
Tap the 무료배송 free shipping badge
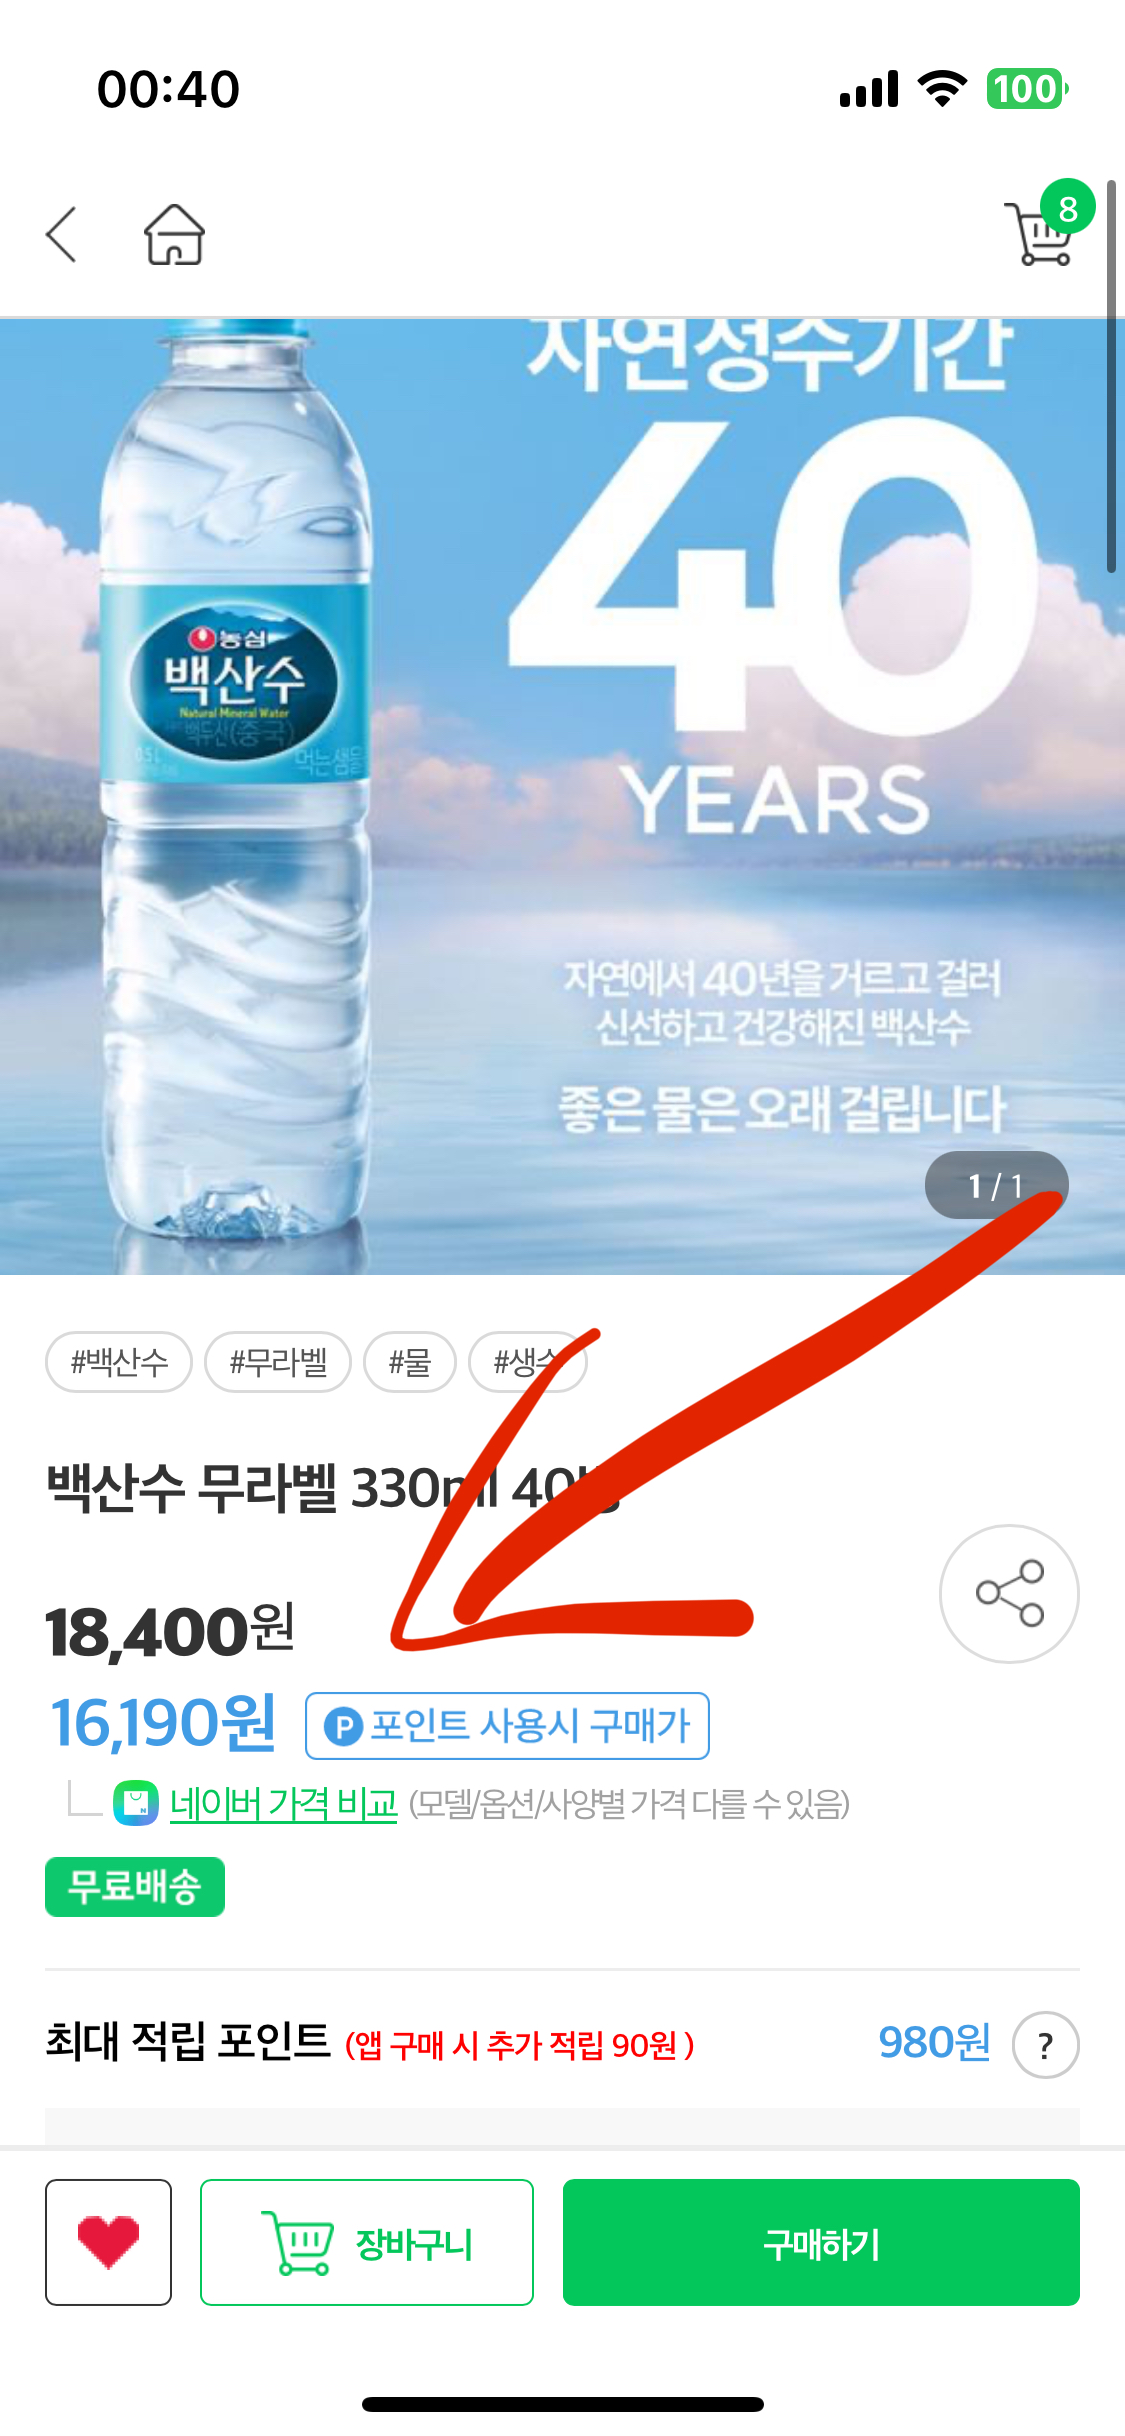pyautogui.click(x=135, y=1887)
